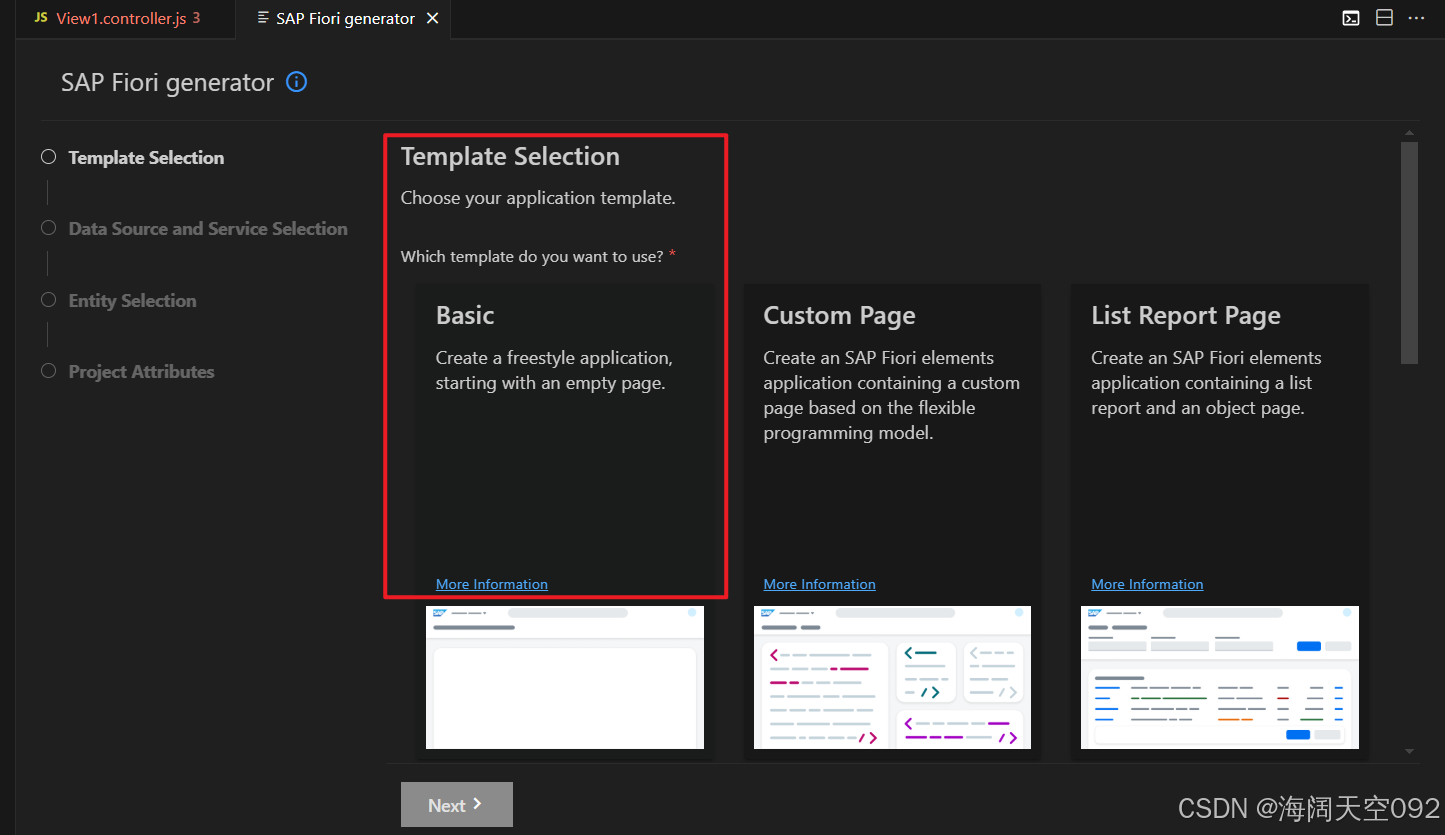This screenshot has width=1445, height=835.
Task: Click the Template Selection heading
Action: [510, 157]
